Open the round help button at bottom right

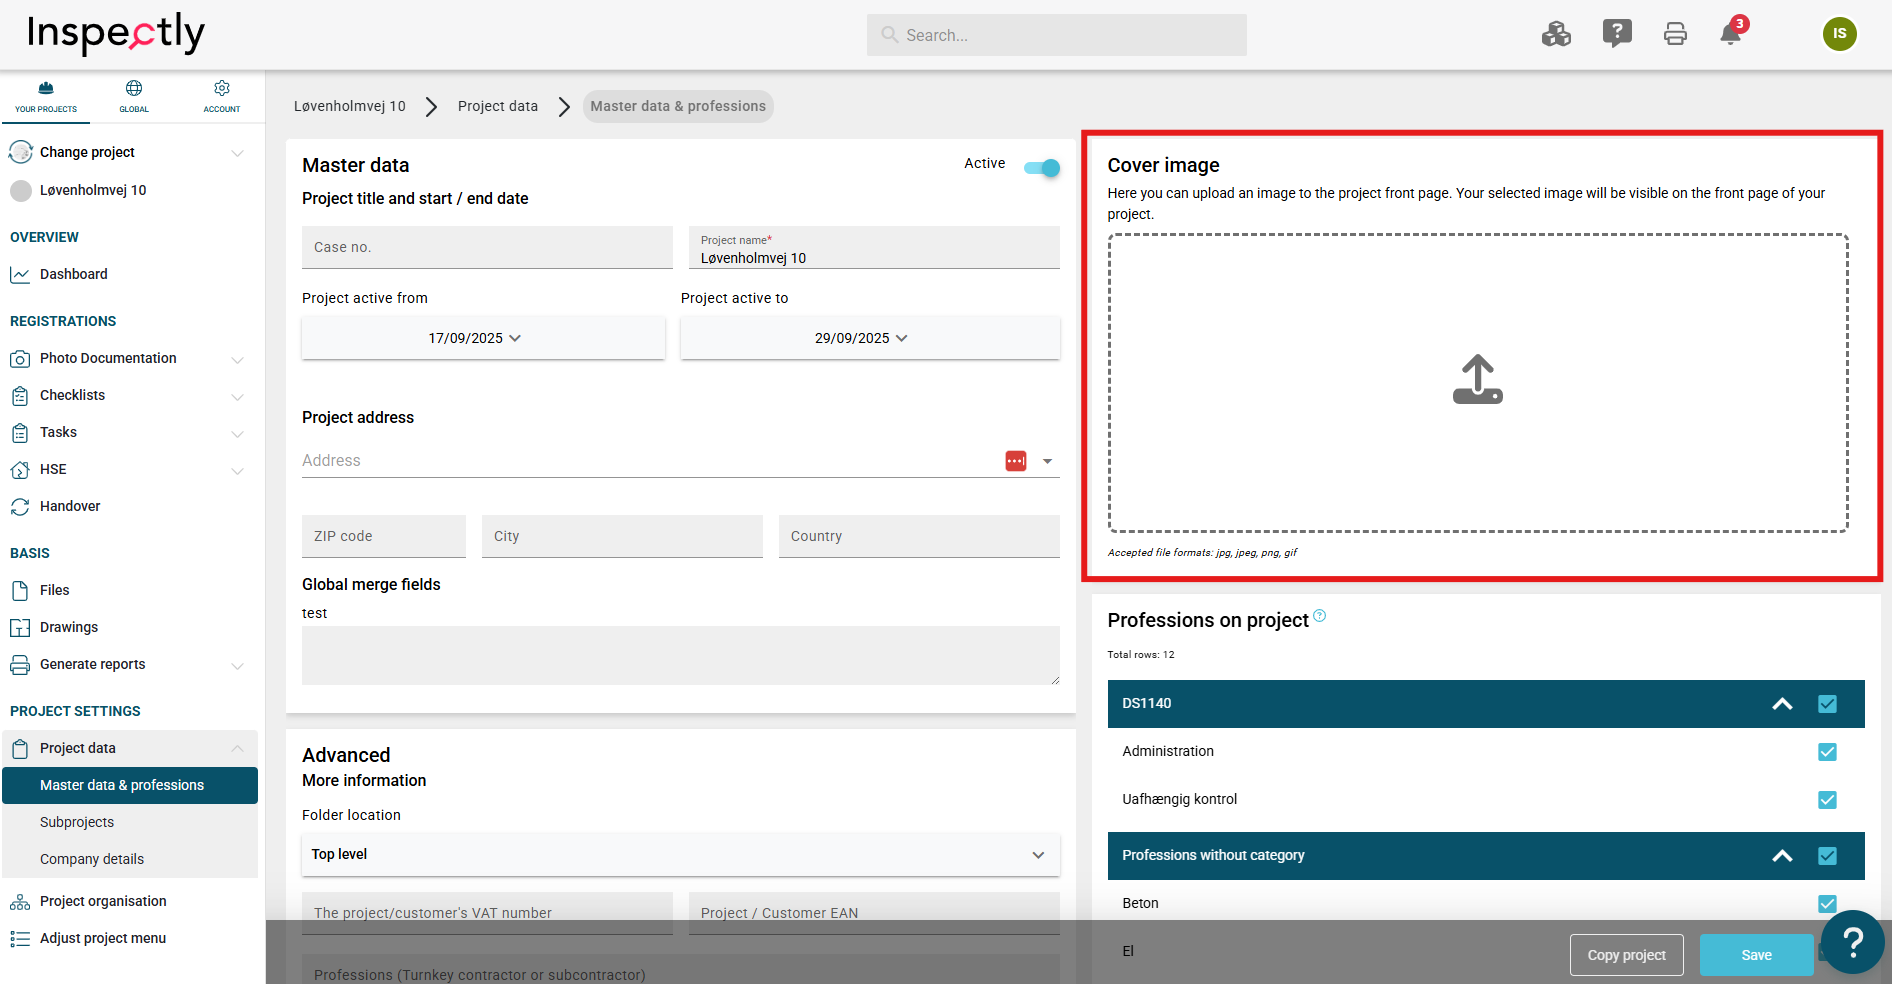[1852, 941]
